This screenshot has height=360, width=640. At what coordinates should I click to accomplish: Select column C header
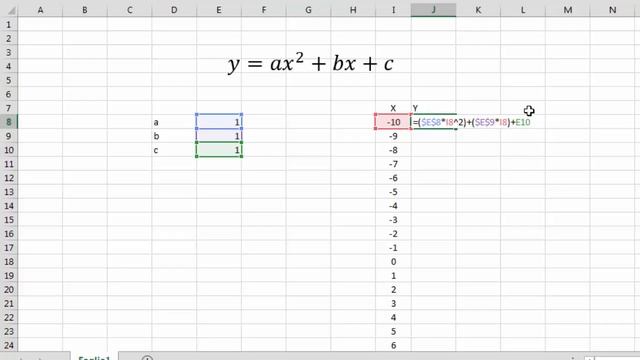(x=129, y=10)
